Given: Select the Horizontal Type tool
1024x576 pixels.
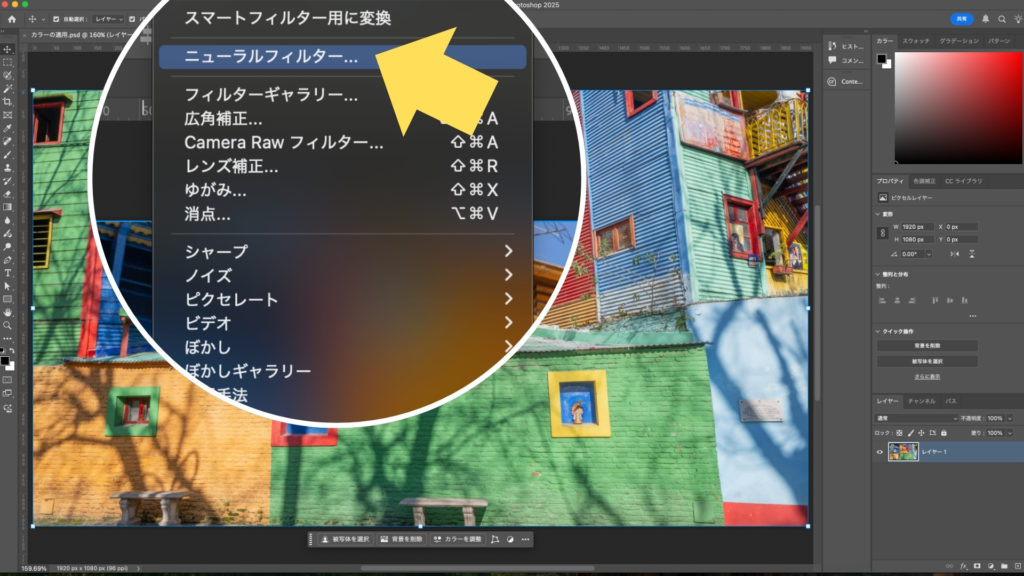Looking at the screenshot, I should (x=7, y=272).
